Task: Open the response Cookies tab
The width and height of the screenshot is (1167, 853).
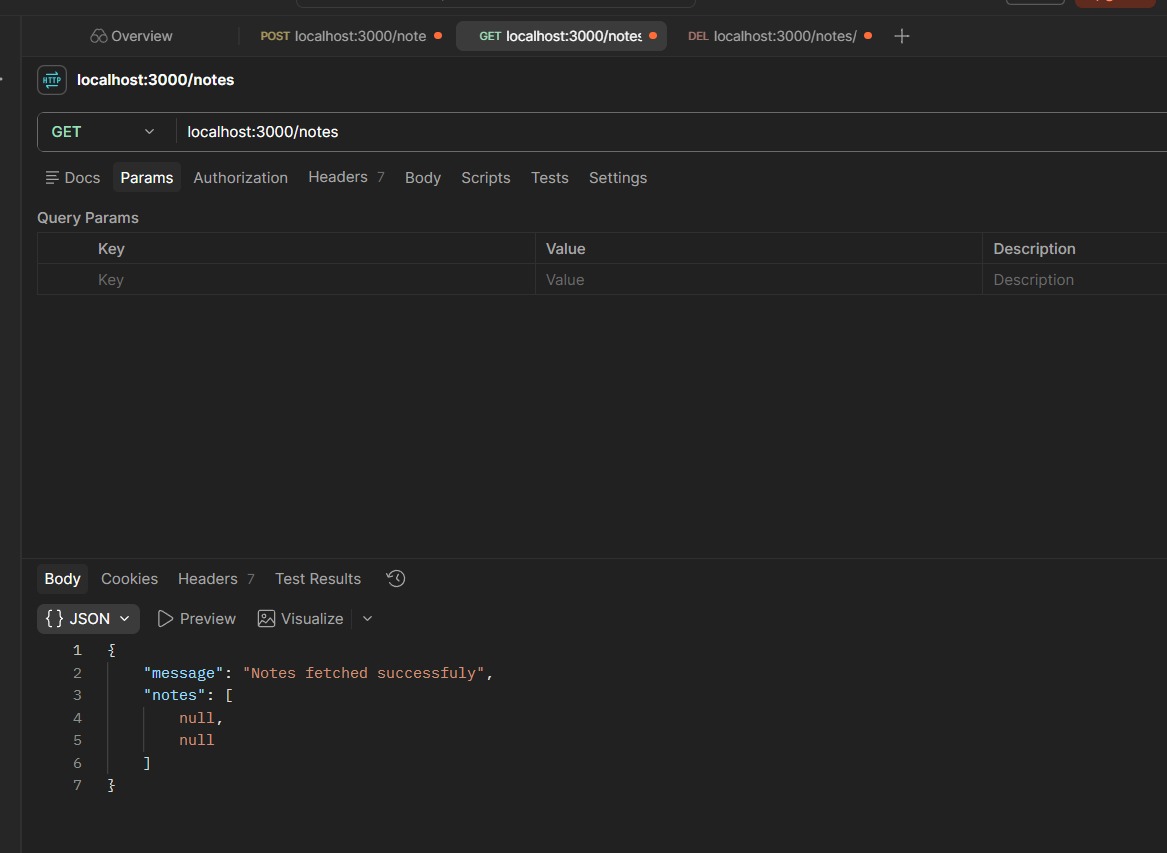Action: tap(130, 579)
